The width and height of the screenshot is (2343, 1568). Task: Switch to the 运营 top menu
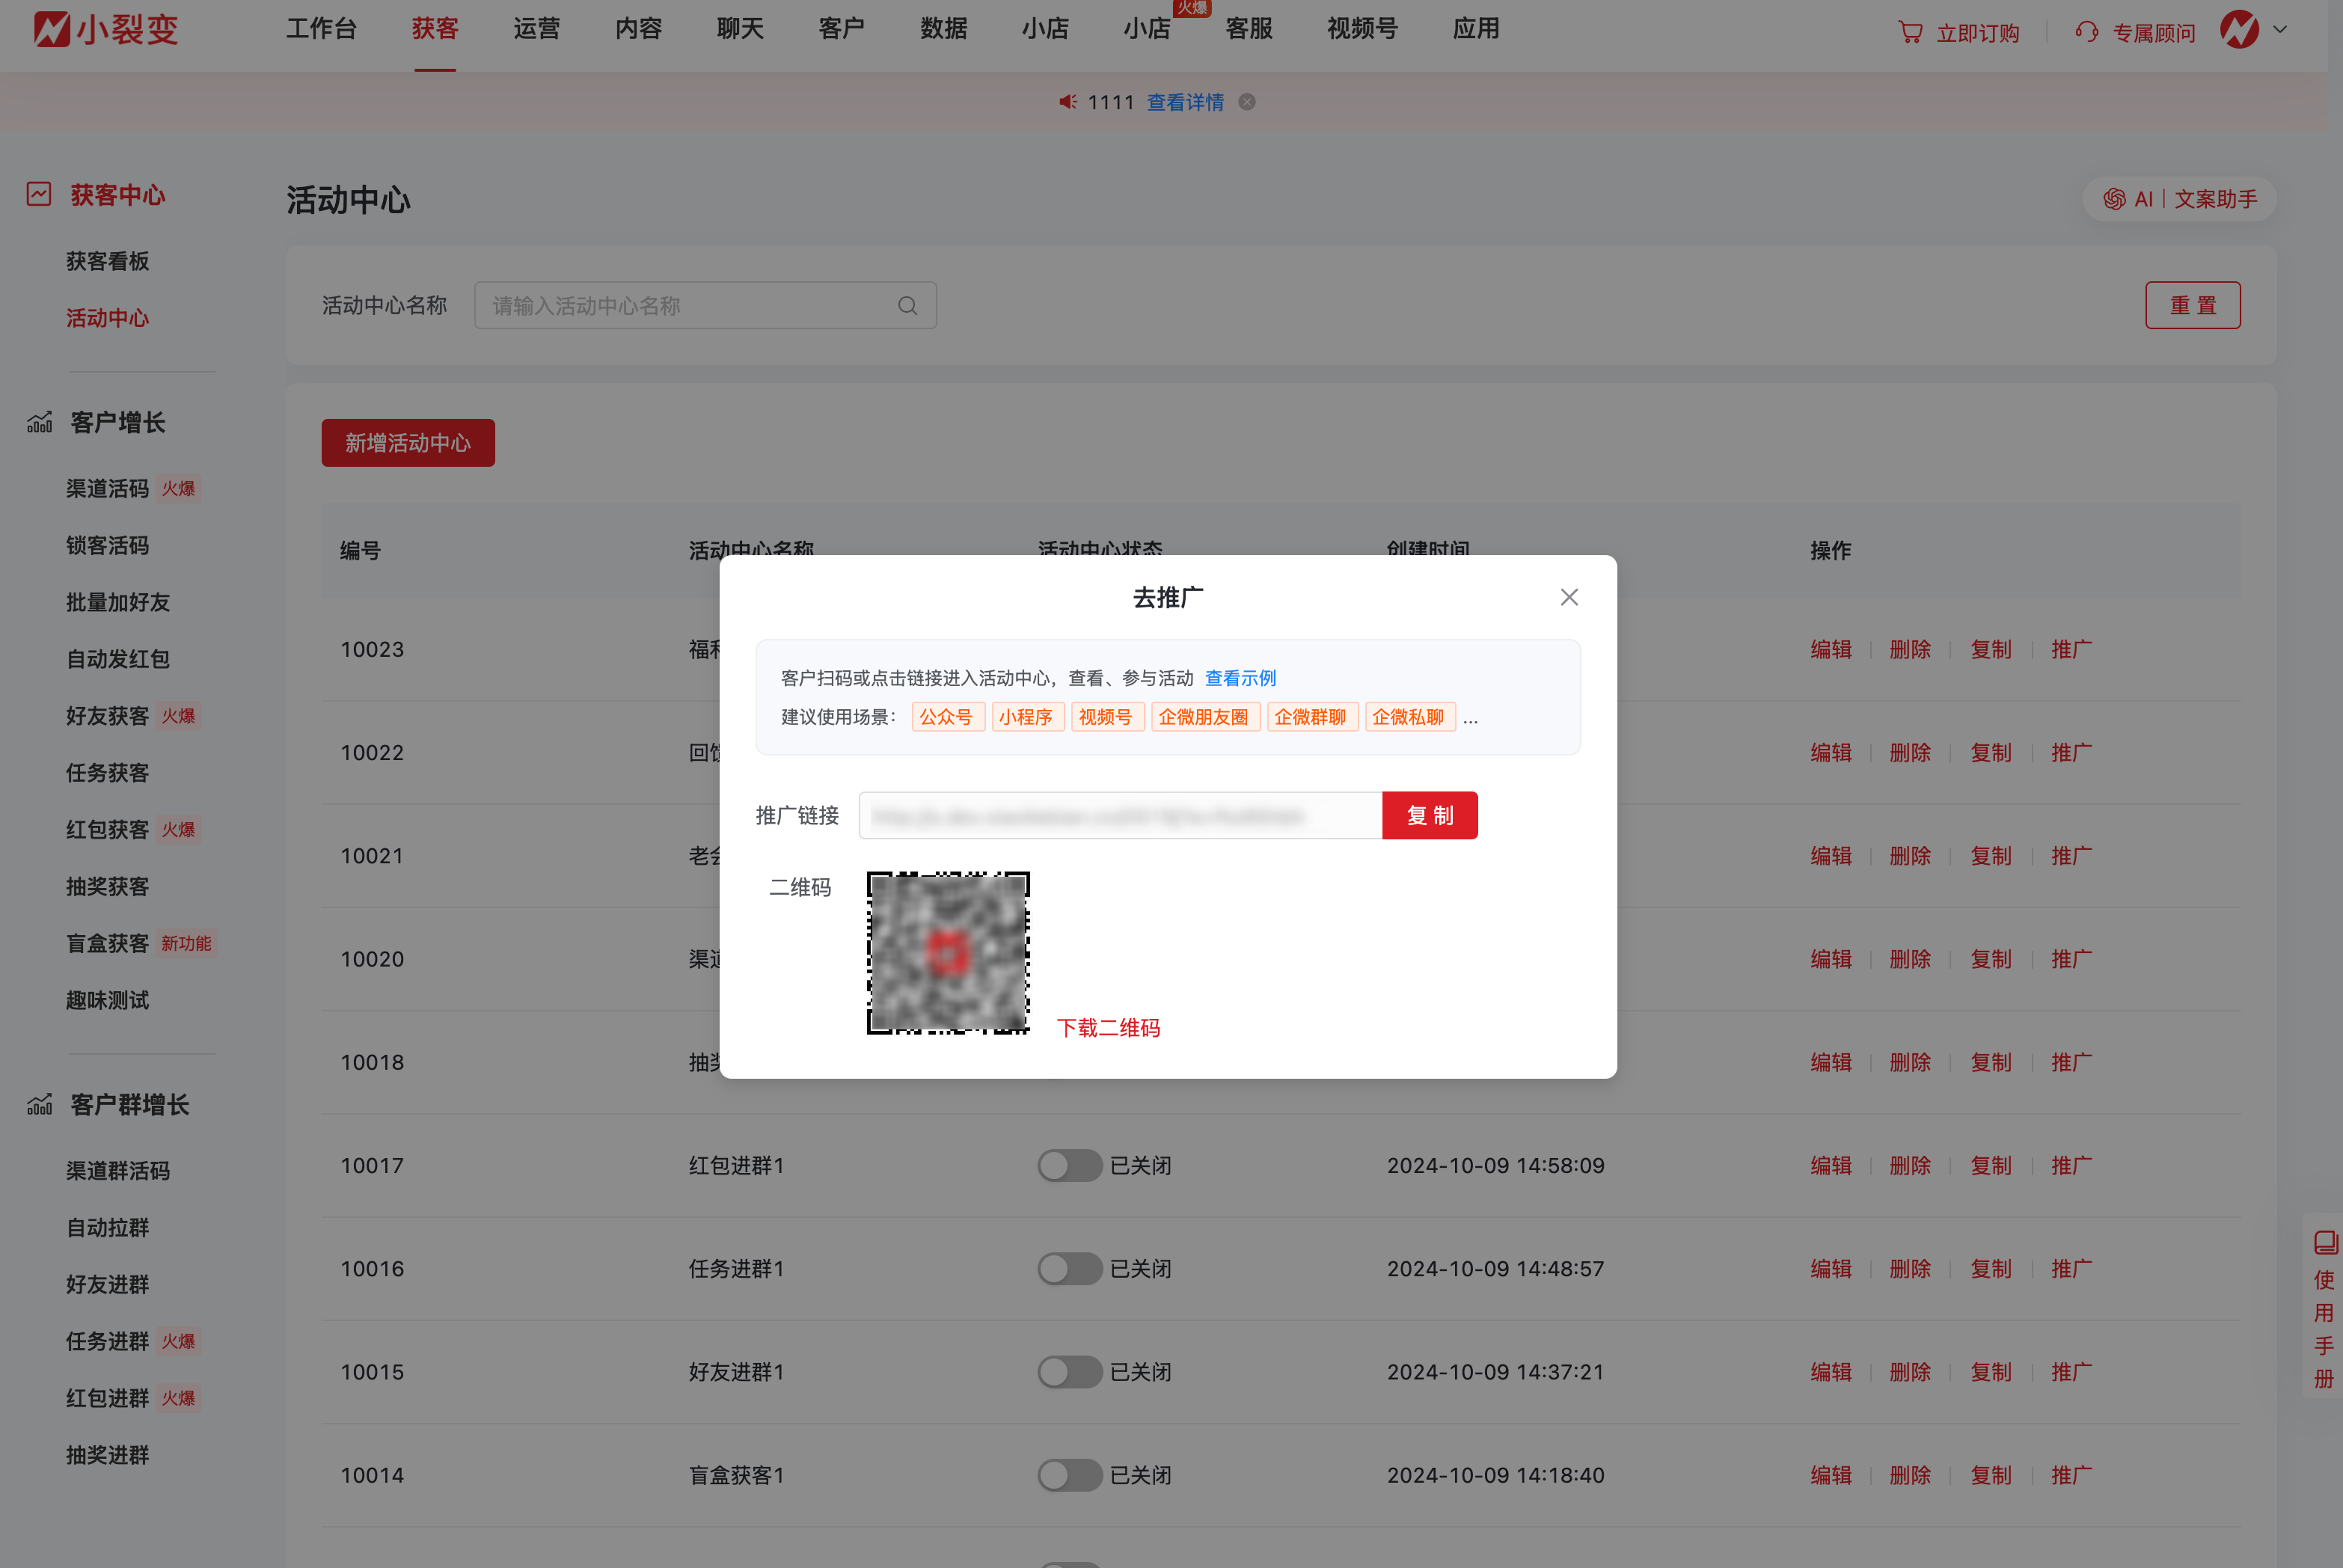click(x=536, y=29)
